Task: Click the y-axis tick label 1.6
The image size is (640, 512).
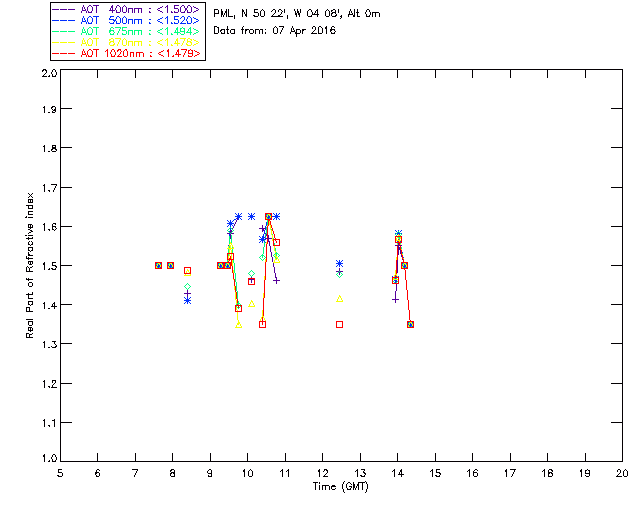Action: pyautogui.click(x=49, y=227)
